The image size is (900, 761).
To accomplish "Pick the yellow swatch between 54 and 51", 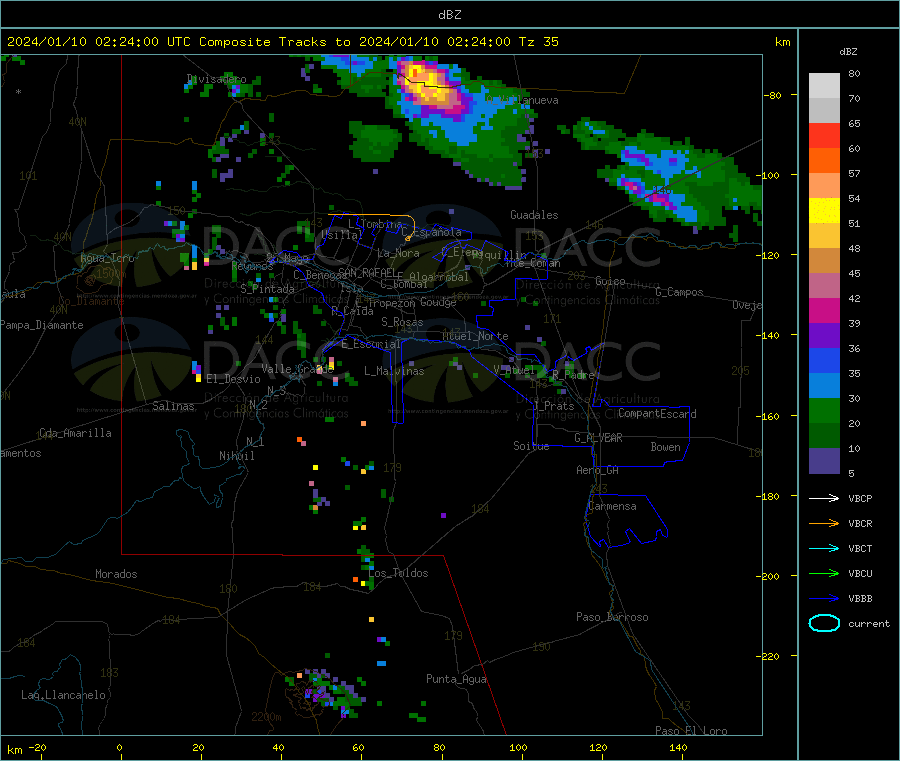I will click(824, 211).
